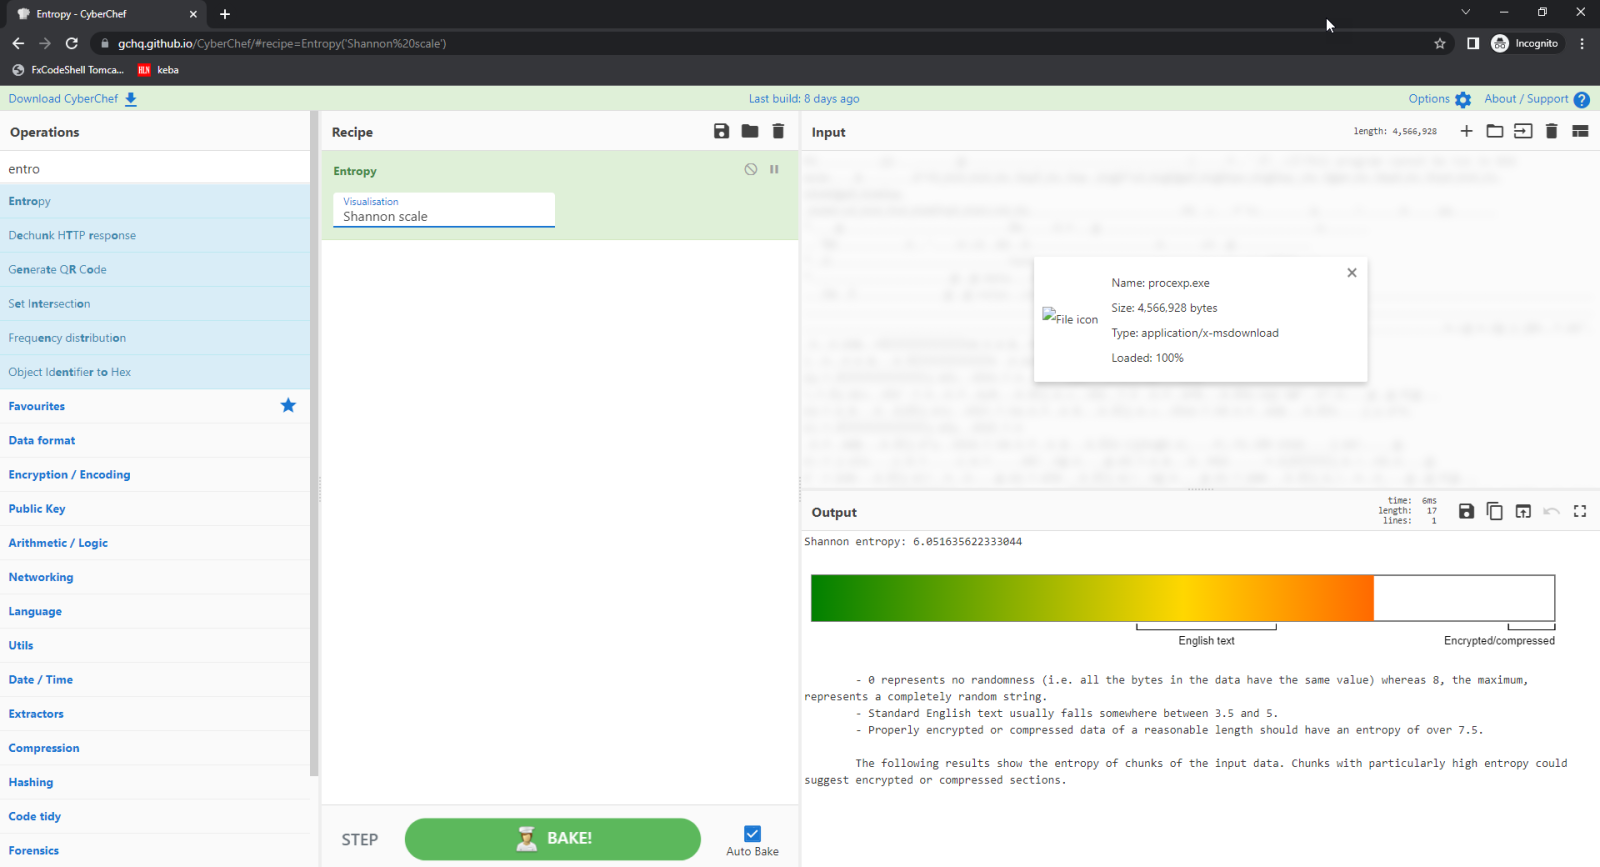Open the About / Support menu

coord(1535,99)
